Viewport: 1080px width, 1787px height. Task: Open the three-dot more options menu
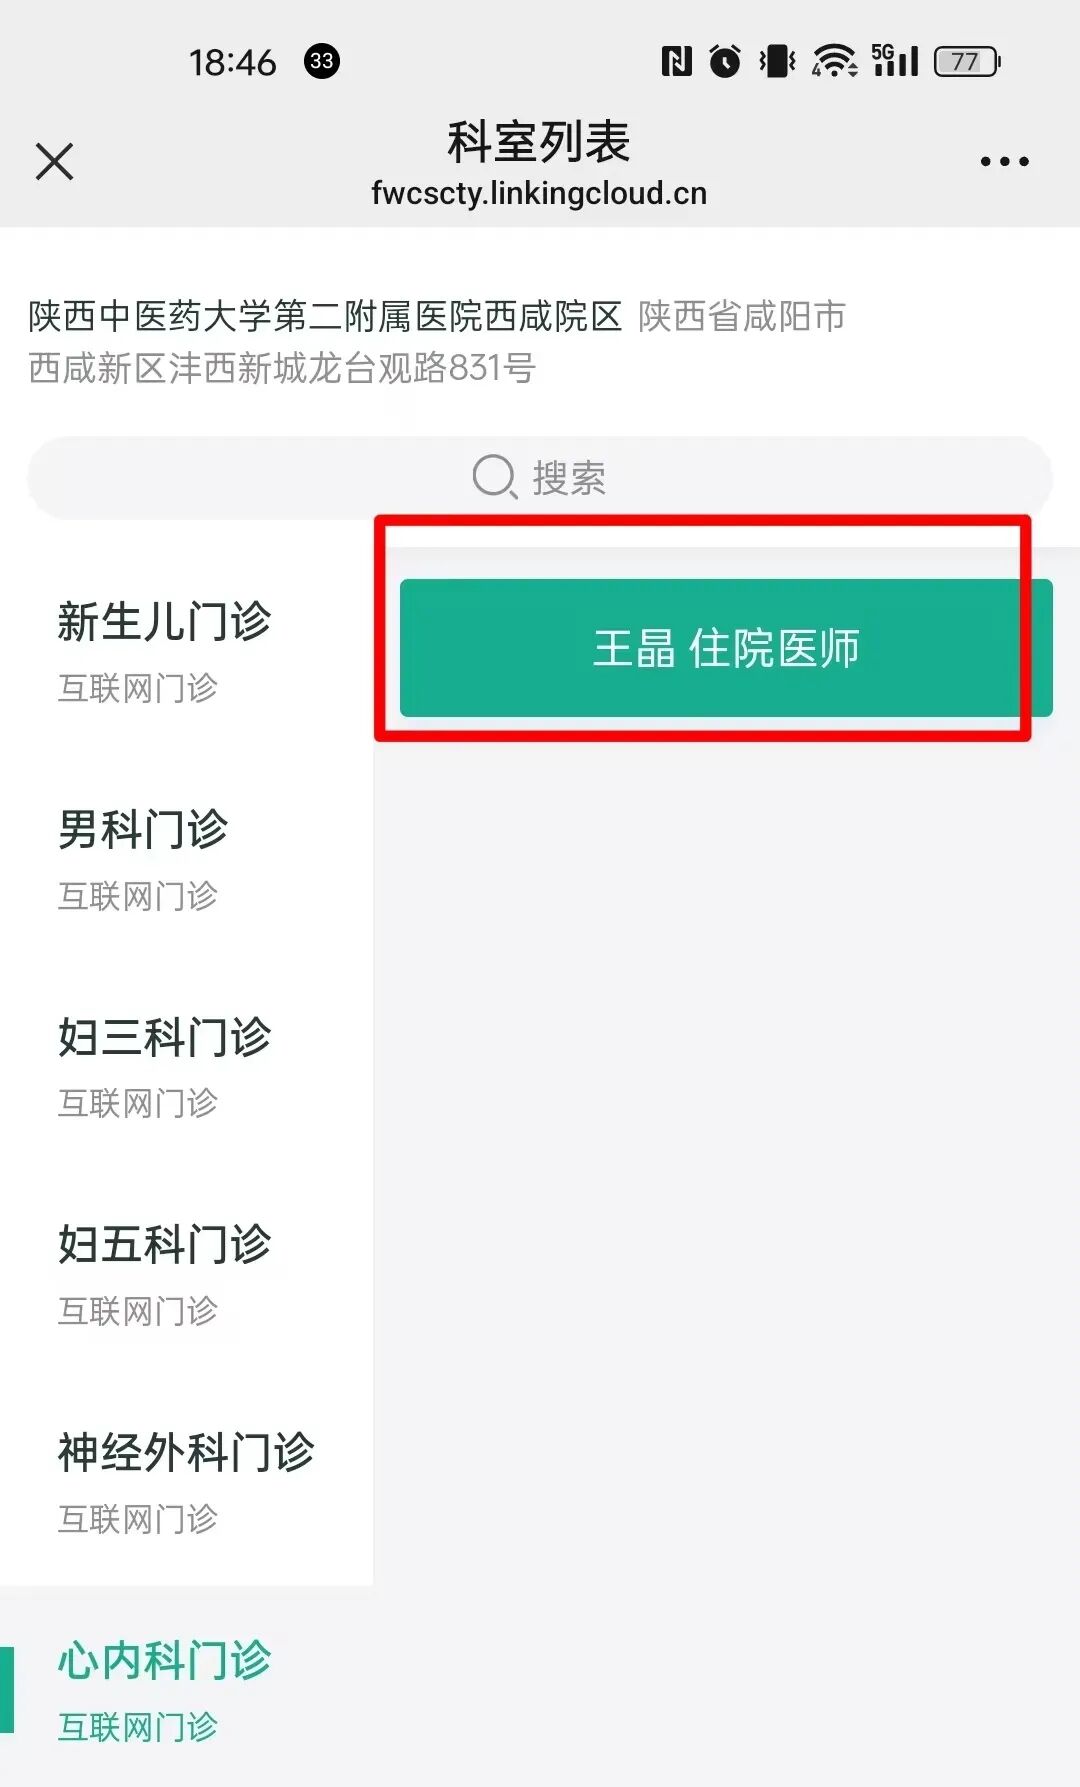tap(1004, 161)
